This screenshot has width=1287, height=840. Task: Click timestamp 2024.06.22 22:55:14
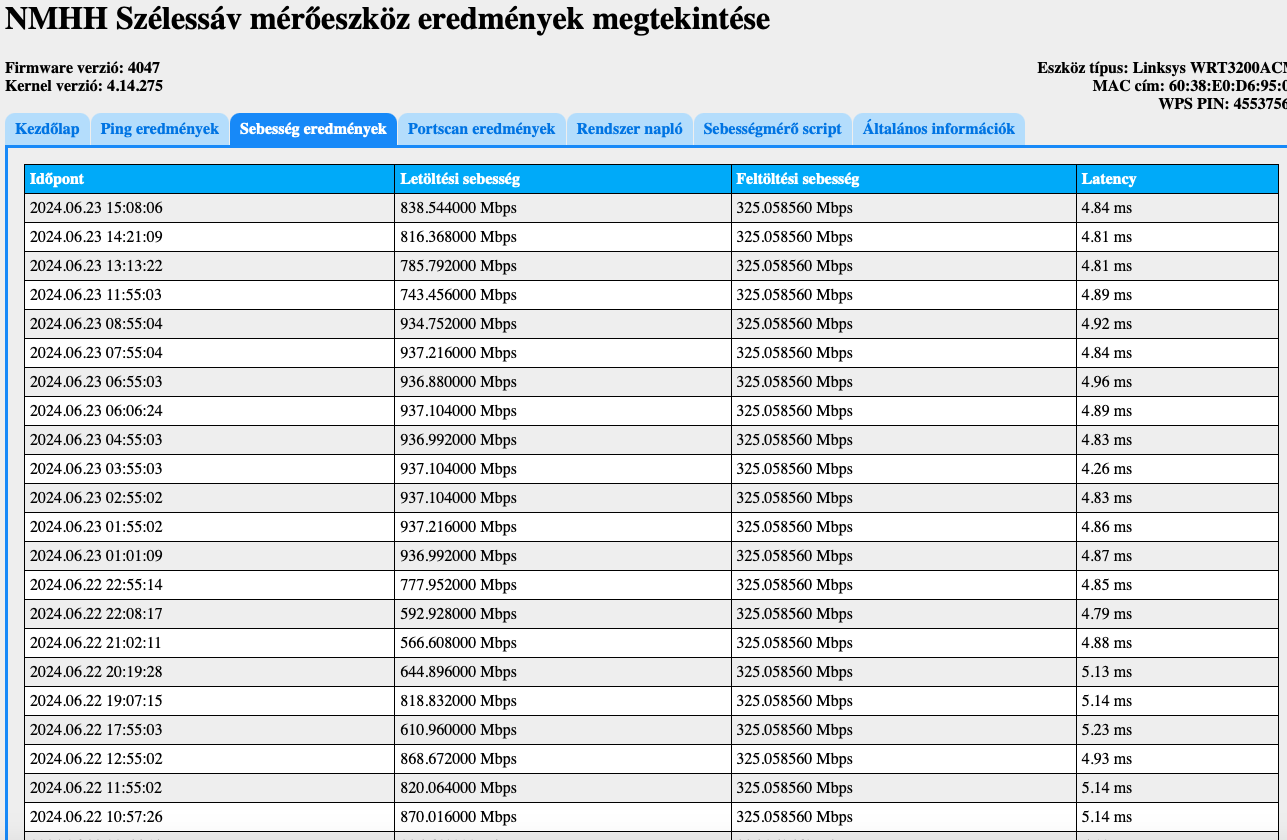[x=96, y=585]
